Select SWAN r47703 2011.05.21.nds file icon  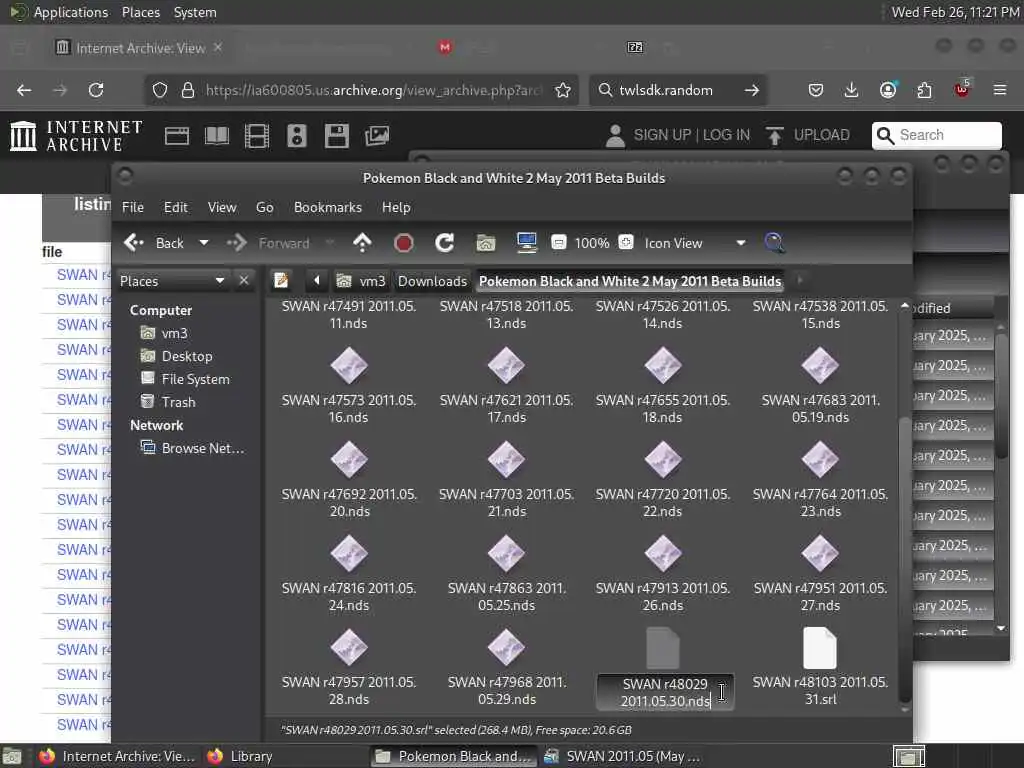pos(506,460)
